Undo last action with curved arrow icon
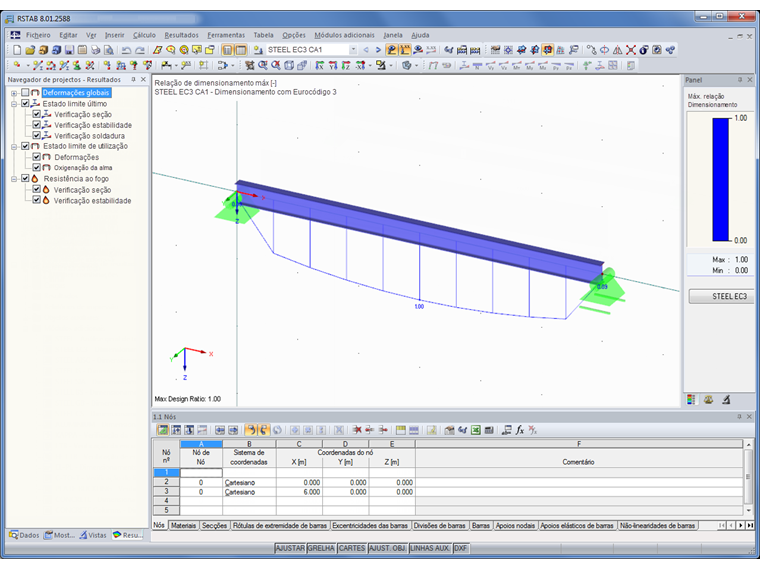The height and width of the screenshot is (570, 760). coord(126,50)
